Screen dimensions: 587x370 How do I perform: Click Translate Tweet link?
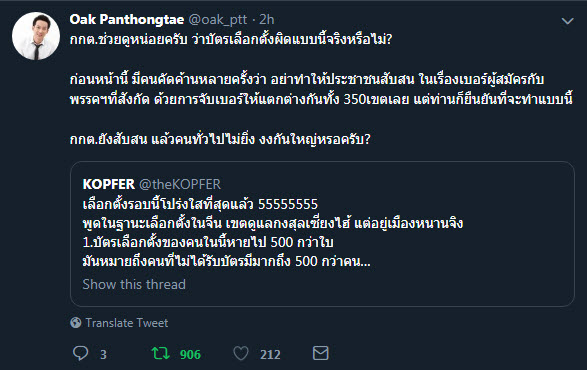point(127,323)
